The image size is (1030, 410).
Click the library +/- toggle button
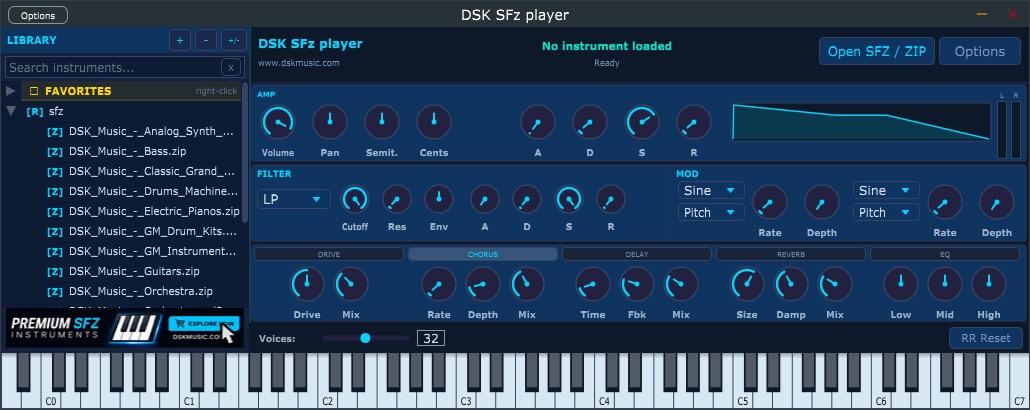233,40
